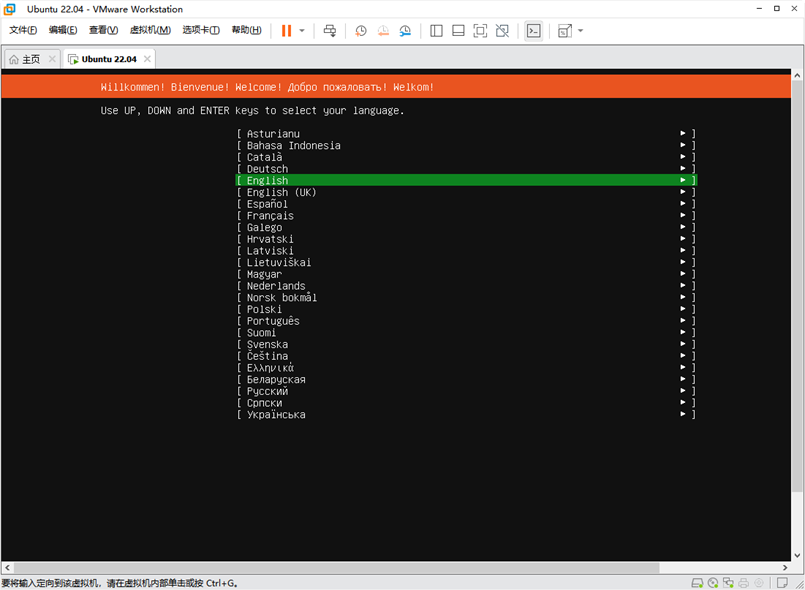The width and height of the screenshot is (805, 590).
Task: Send Ctrl+Alt+Del to the virtual machine
Action: (330, 31)
